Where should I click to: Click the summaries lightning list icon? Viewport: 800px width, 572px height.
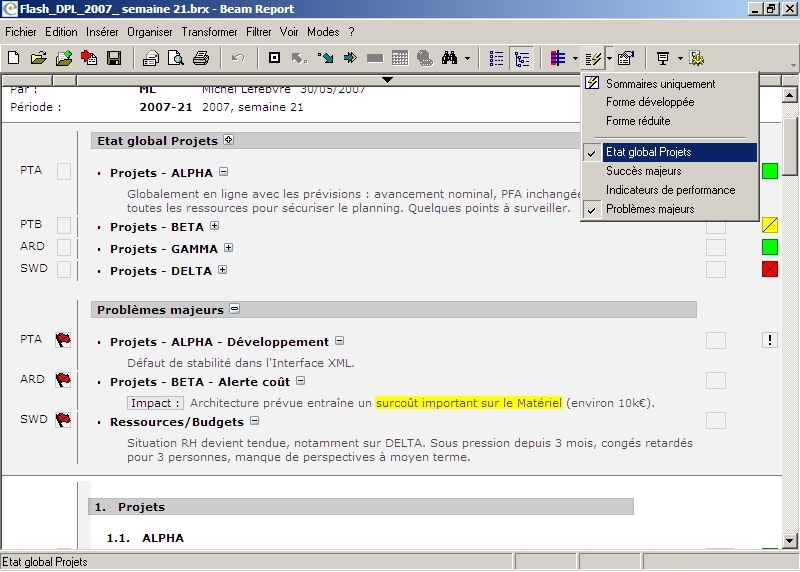[x=593, y=59]
